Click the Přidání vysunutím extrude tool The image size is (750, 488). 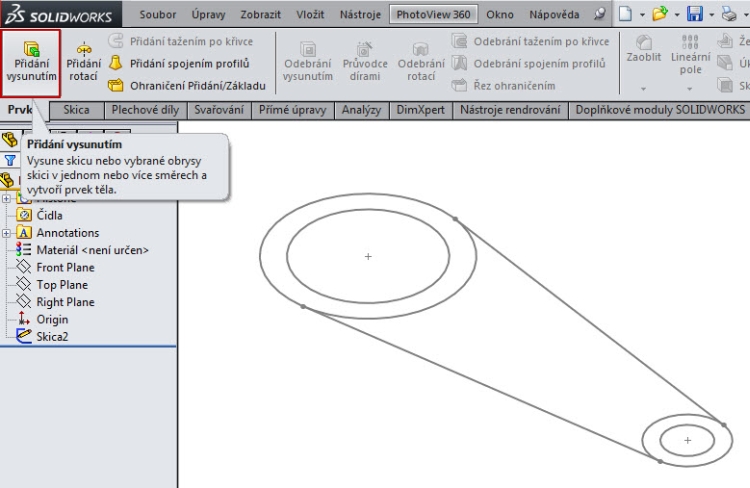pos(31,63)
